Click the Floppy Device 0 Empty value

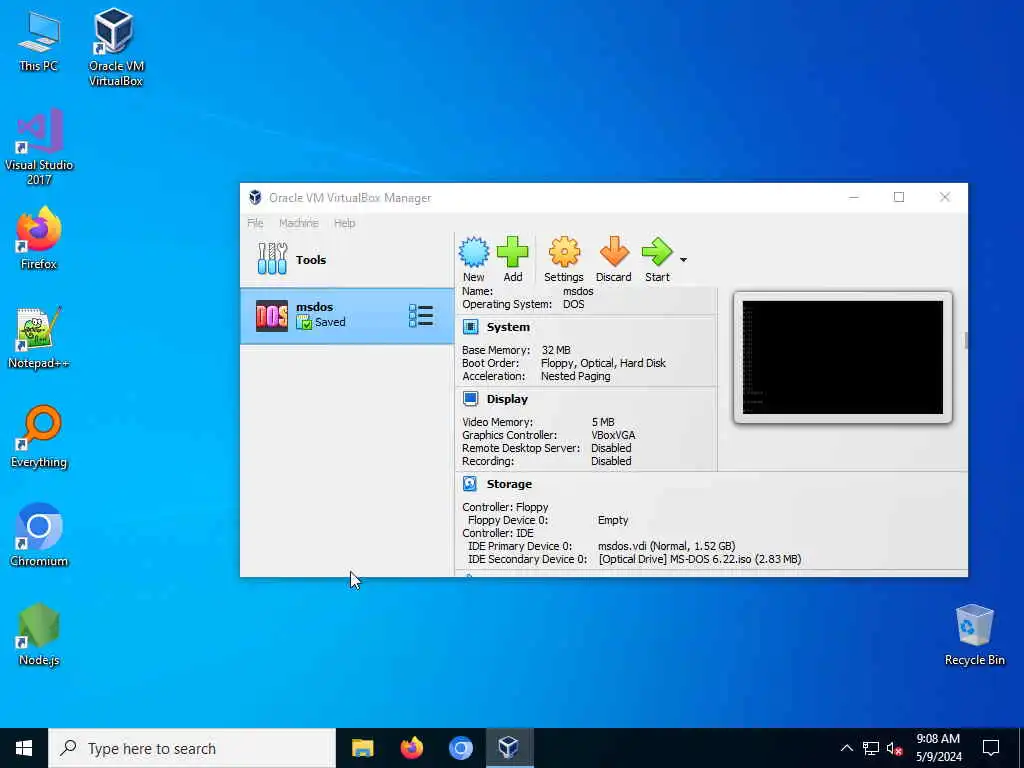pos(613,520)
